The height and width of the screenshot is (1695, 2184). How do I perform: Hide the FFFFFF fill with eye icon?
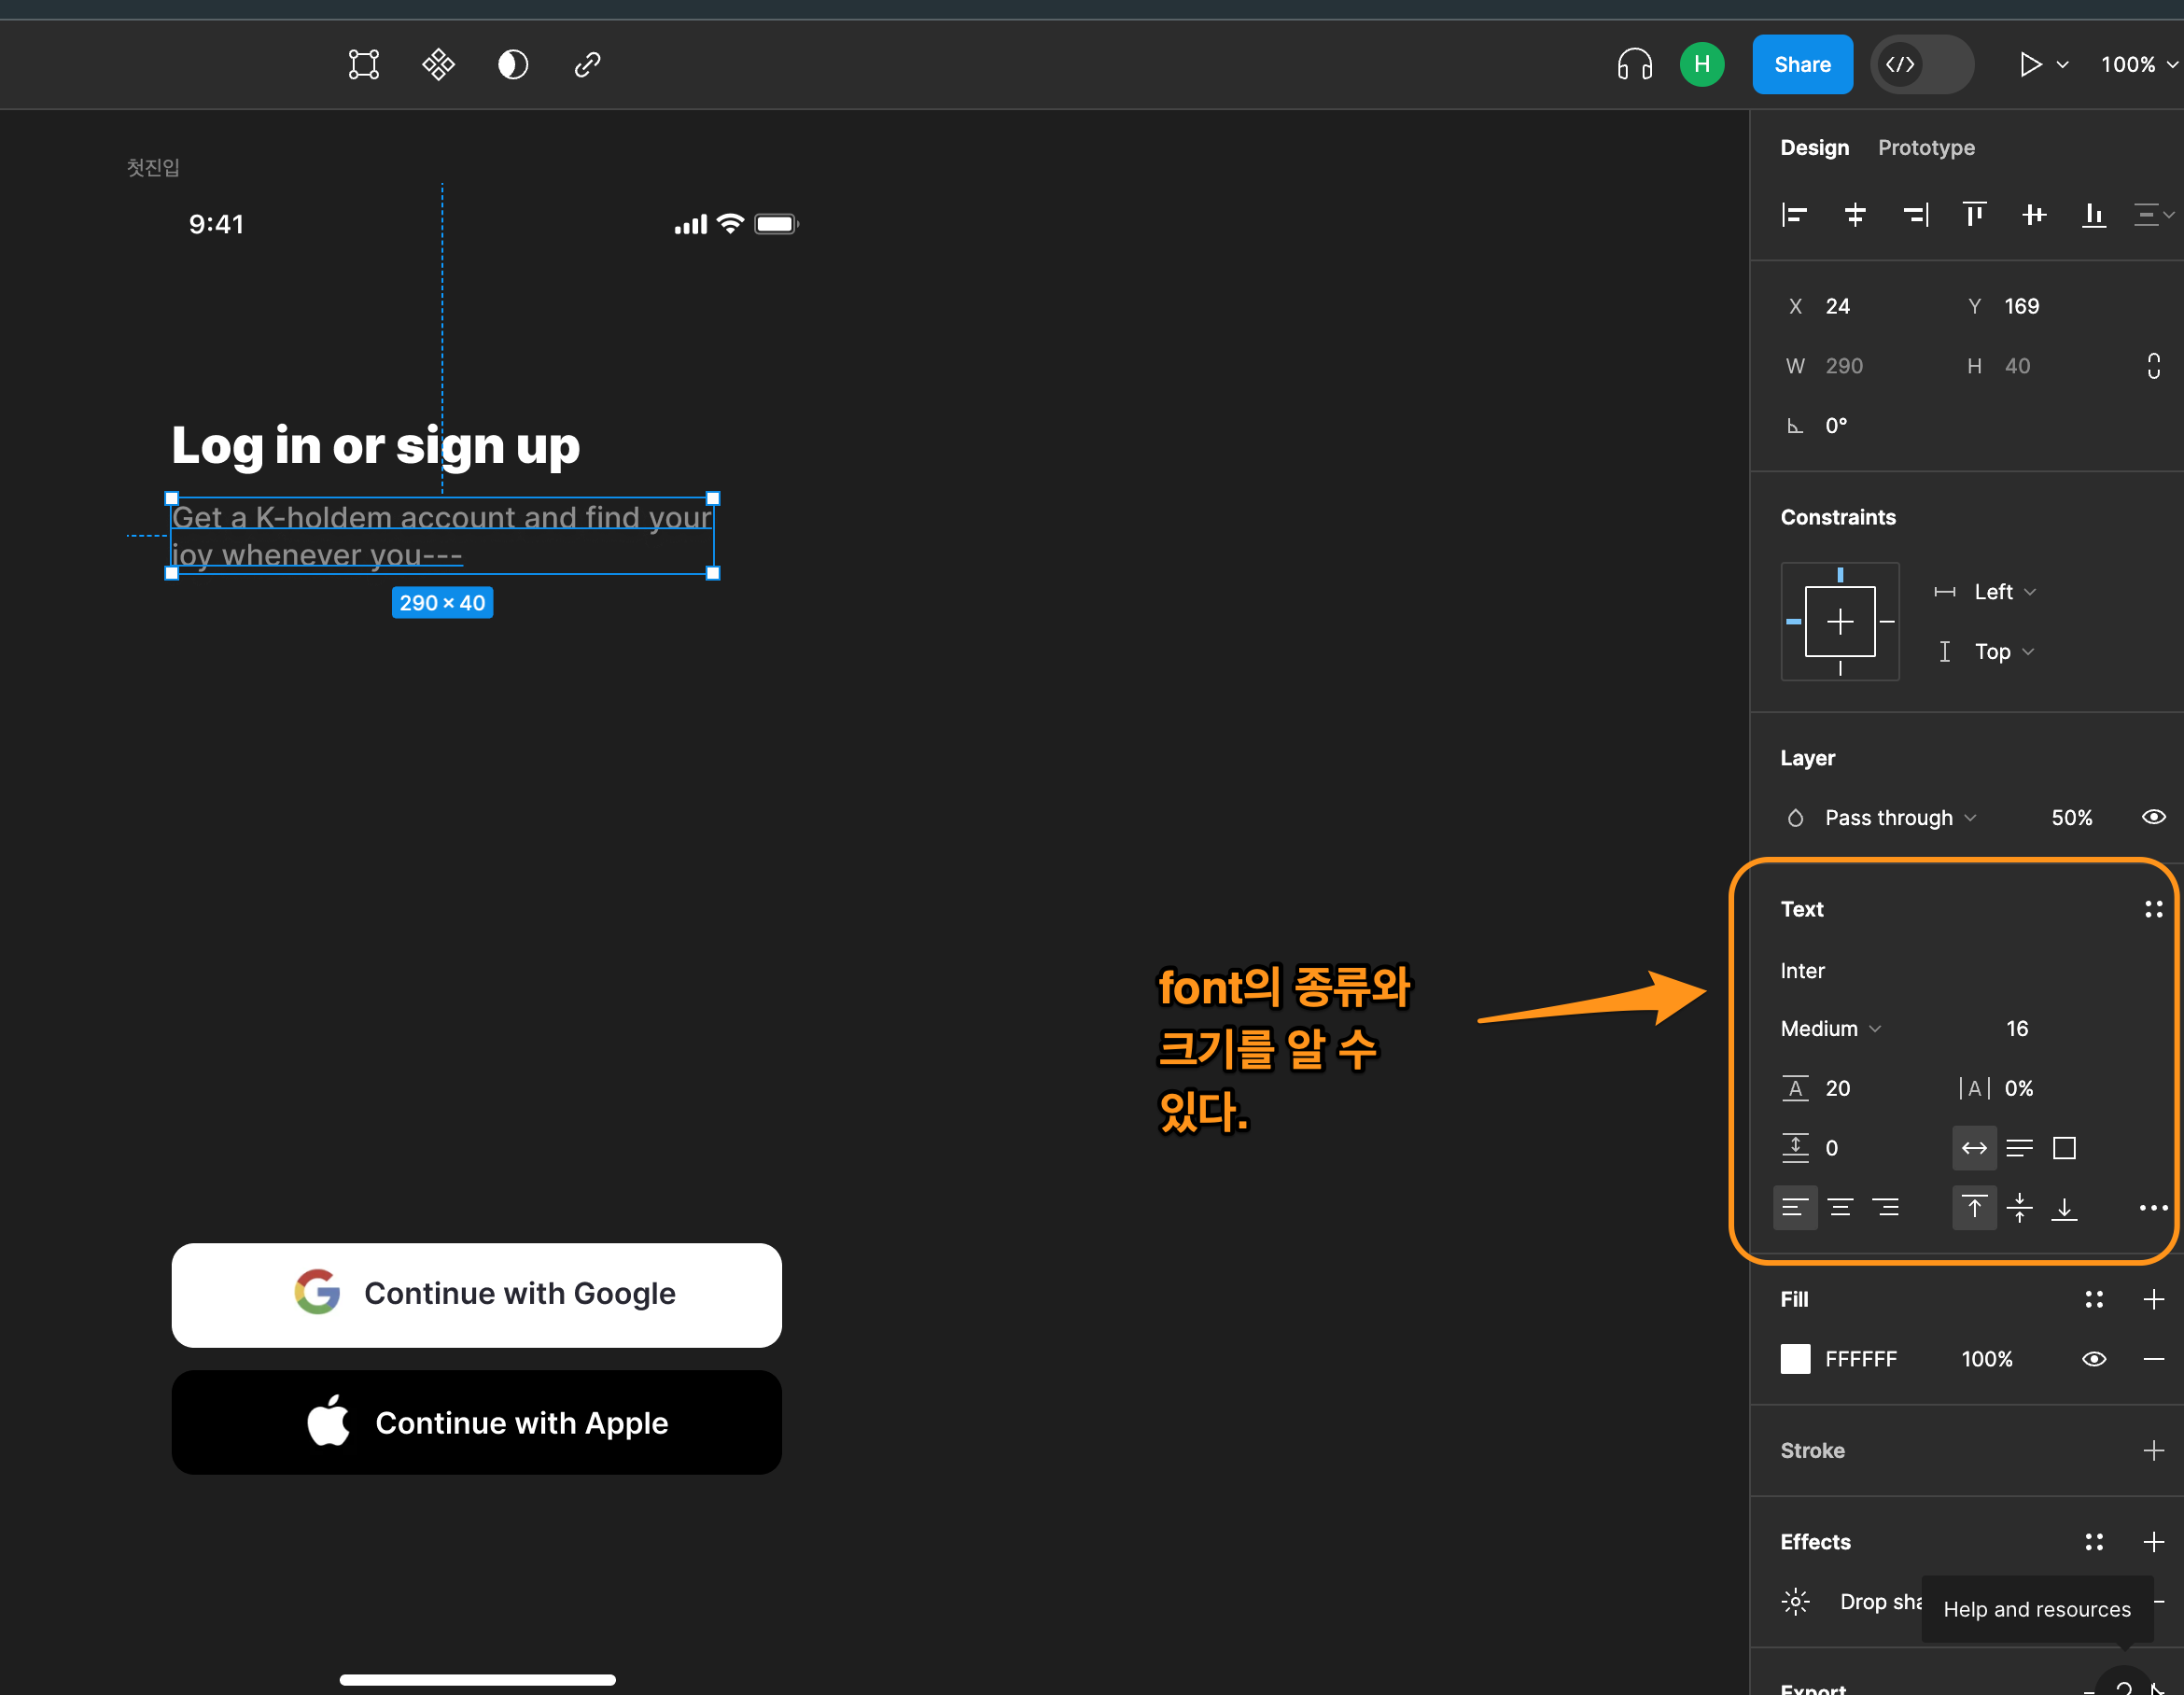pos(2093,1359)
